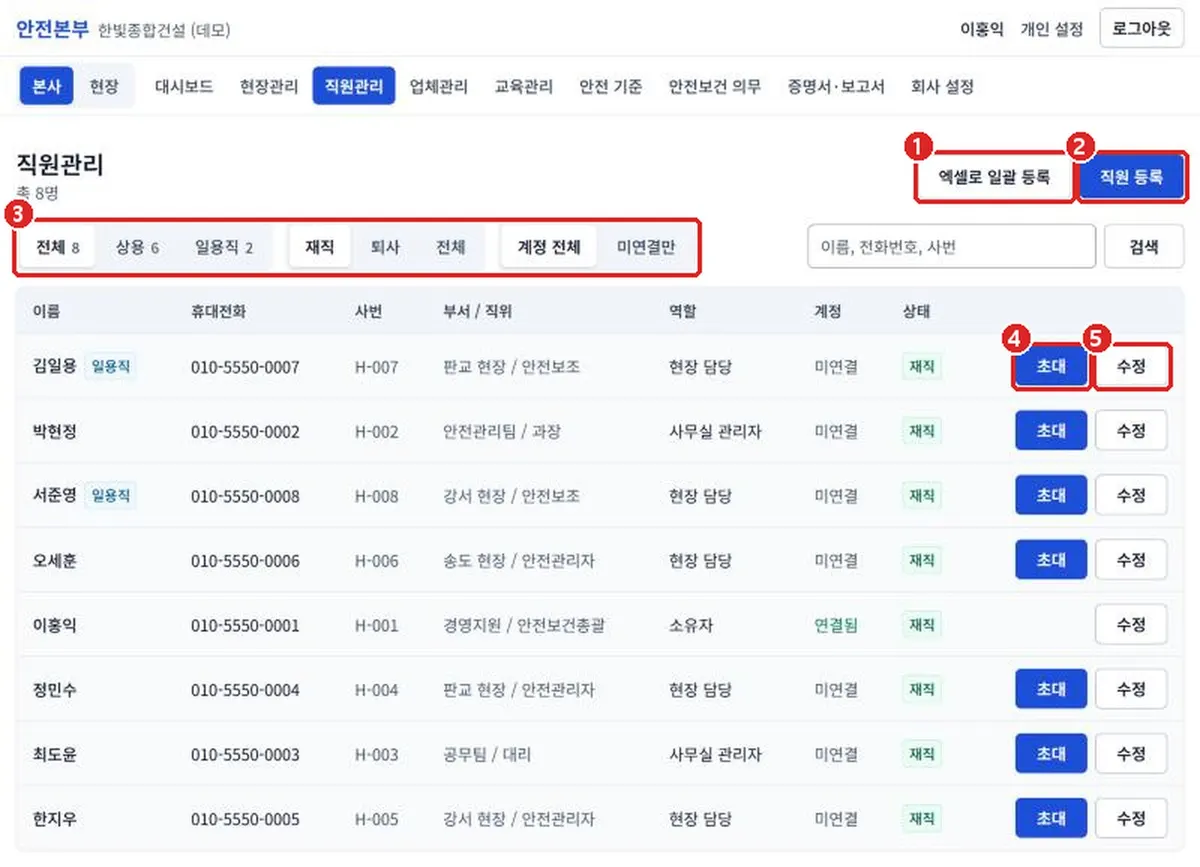Click the blue 직원 등록 button
Image resolution: width=1200 pixels, height=867 pixels.
coord(1132,178)
